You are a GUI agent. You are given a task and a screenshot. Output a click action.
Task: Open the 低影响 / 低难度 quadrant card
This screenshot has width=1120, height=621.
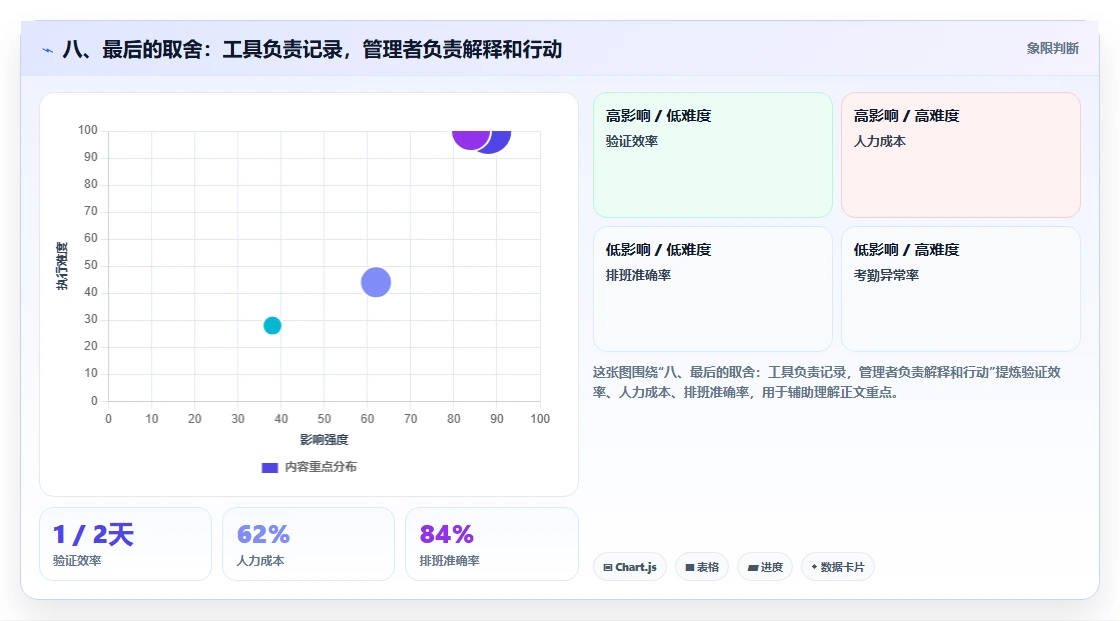point(713,289)
